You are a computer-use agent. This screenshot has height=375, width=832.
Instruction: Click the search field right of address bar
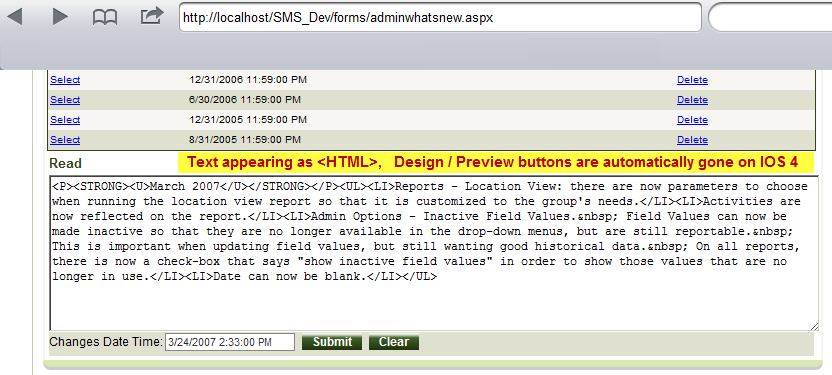tap(770, 18)
